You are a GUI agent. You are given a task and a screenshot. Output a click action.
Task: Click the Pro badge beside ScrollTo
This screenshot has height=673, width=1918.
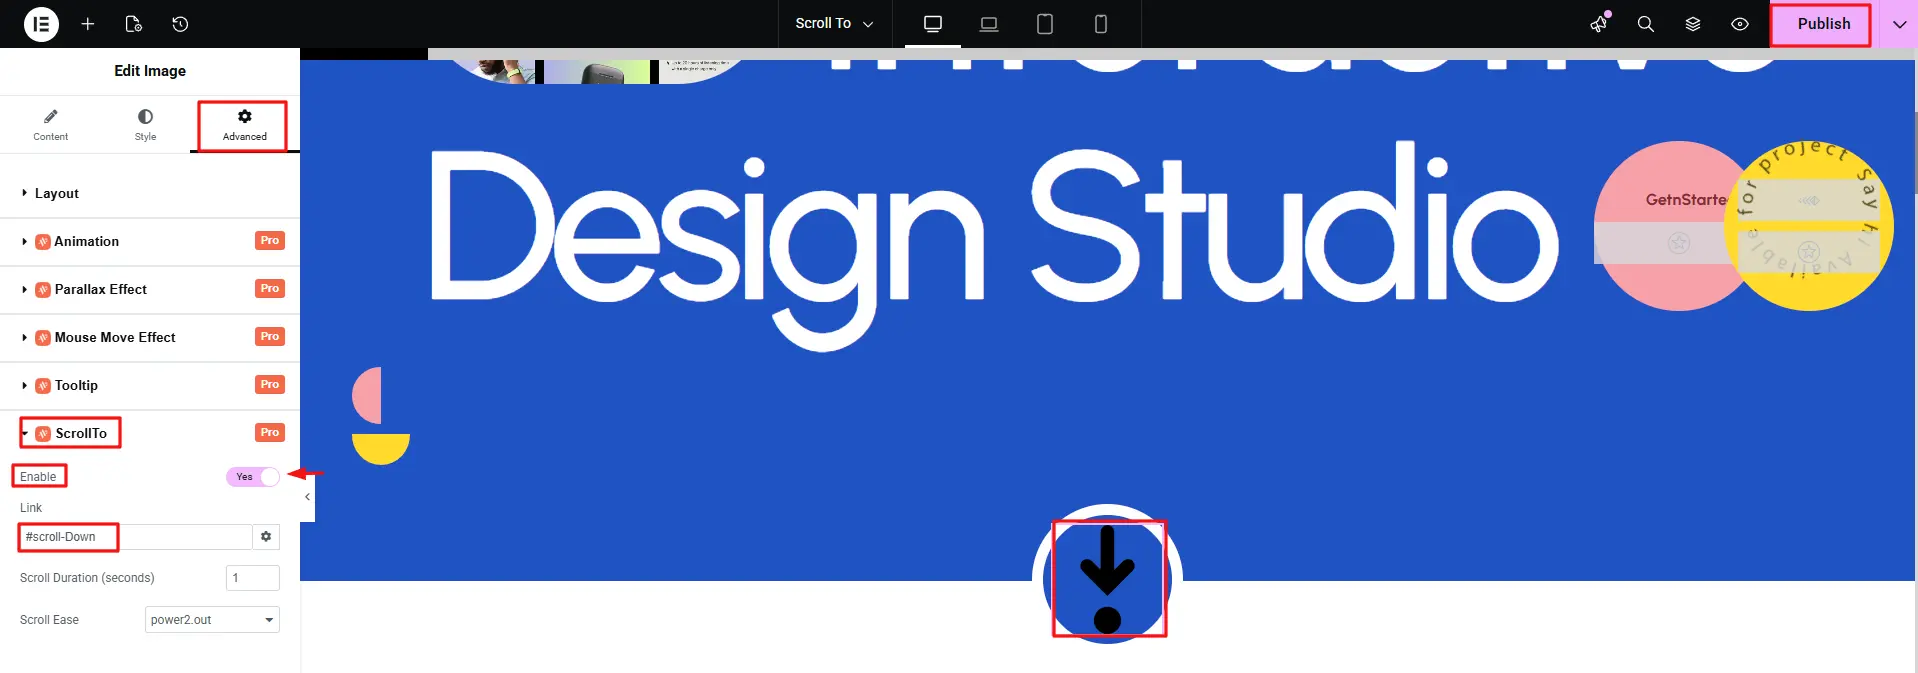270,433
